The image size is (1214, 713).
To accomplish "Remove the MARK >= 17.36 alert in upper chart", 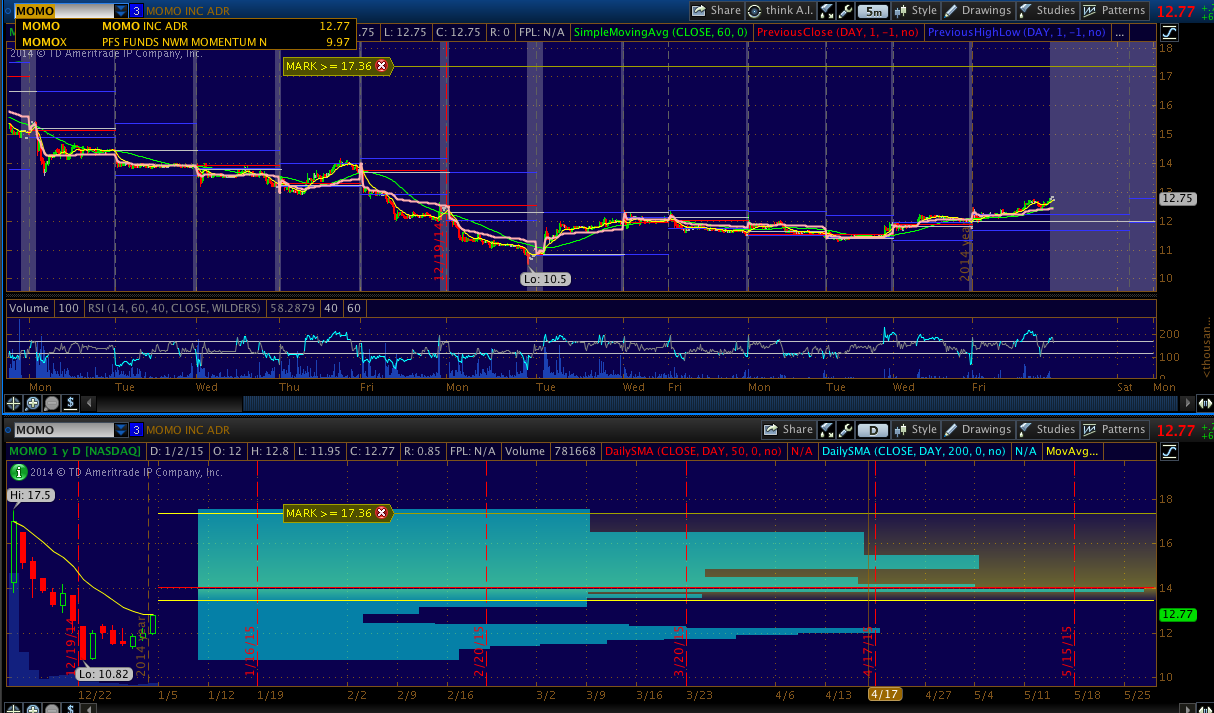I will [381, 66].
